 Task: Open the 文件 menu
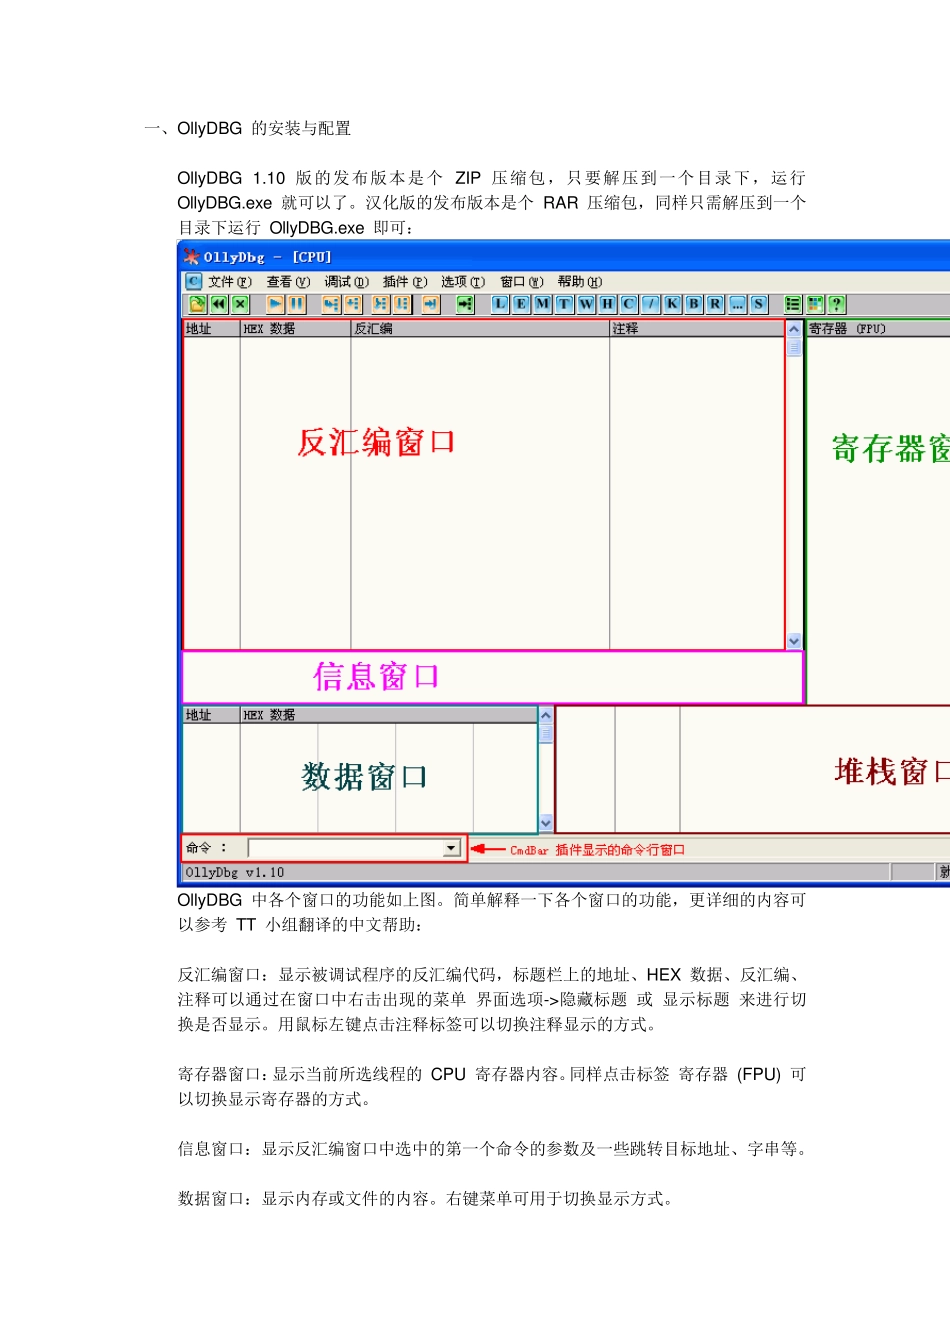229,282
